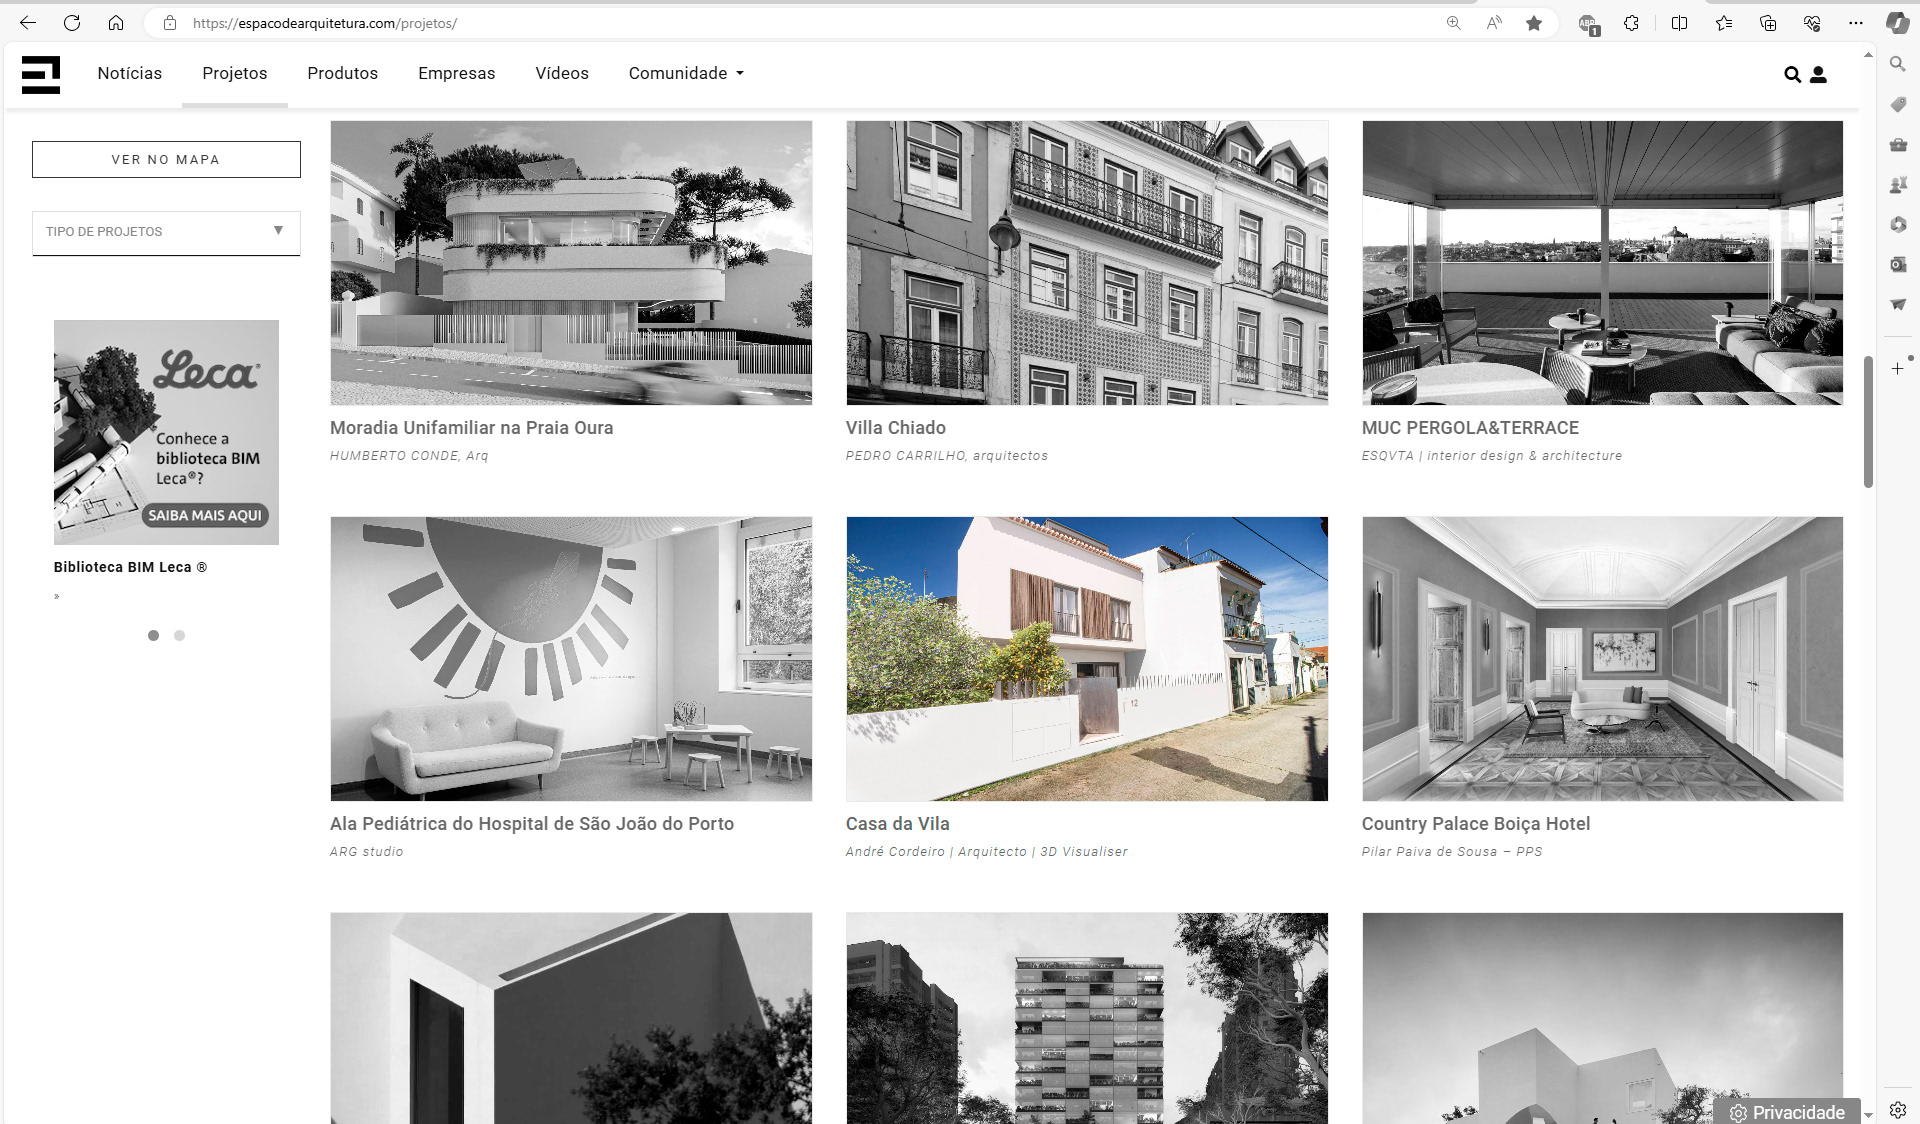Open the Casa da Vila thumbnail

(x=1086, y=658)
